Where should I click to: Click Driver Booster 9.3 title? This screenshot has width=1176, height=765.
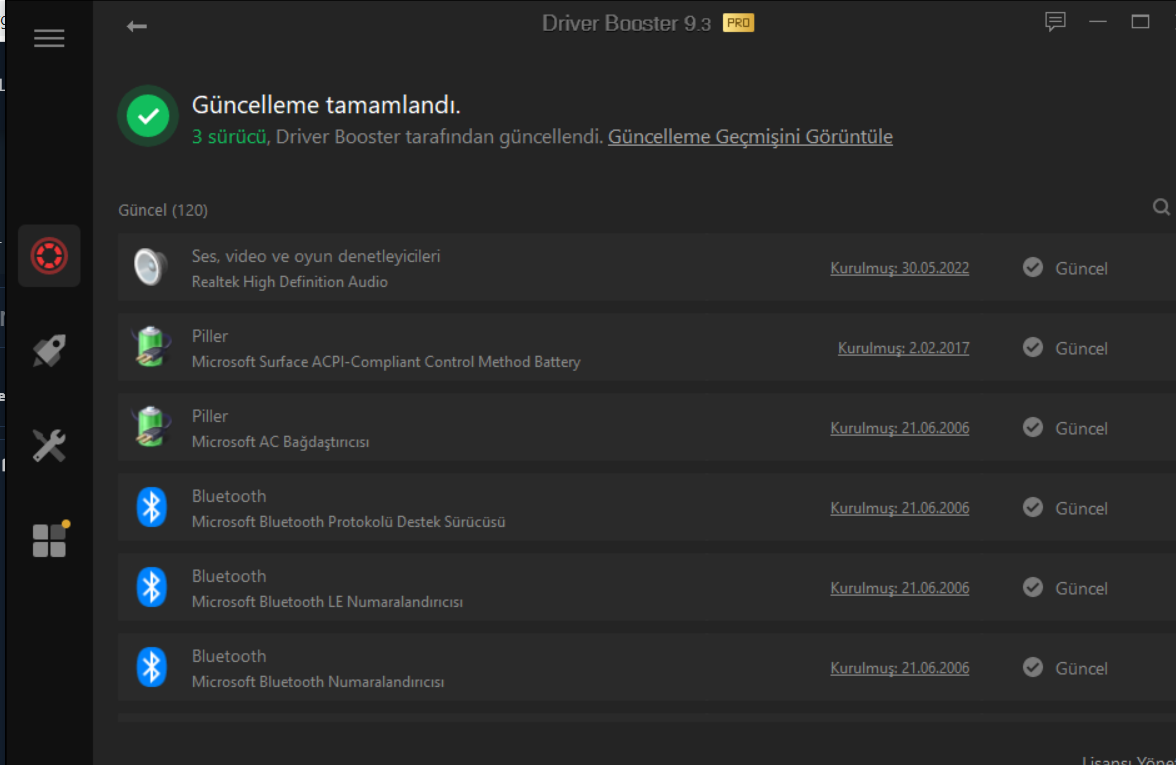(626, 23)
